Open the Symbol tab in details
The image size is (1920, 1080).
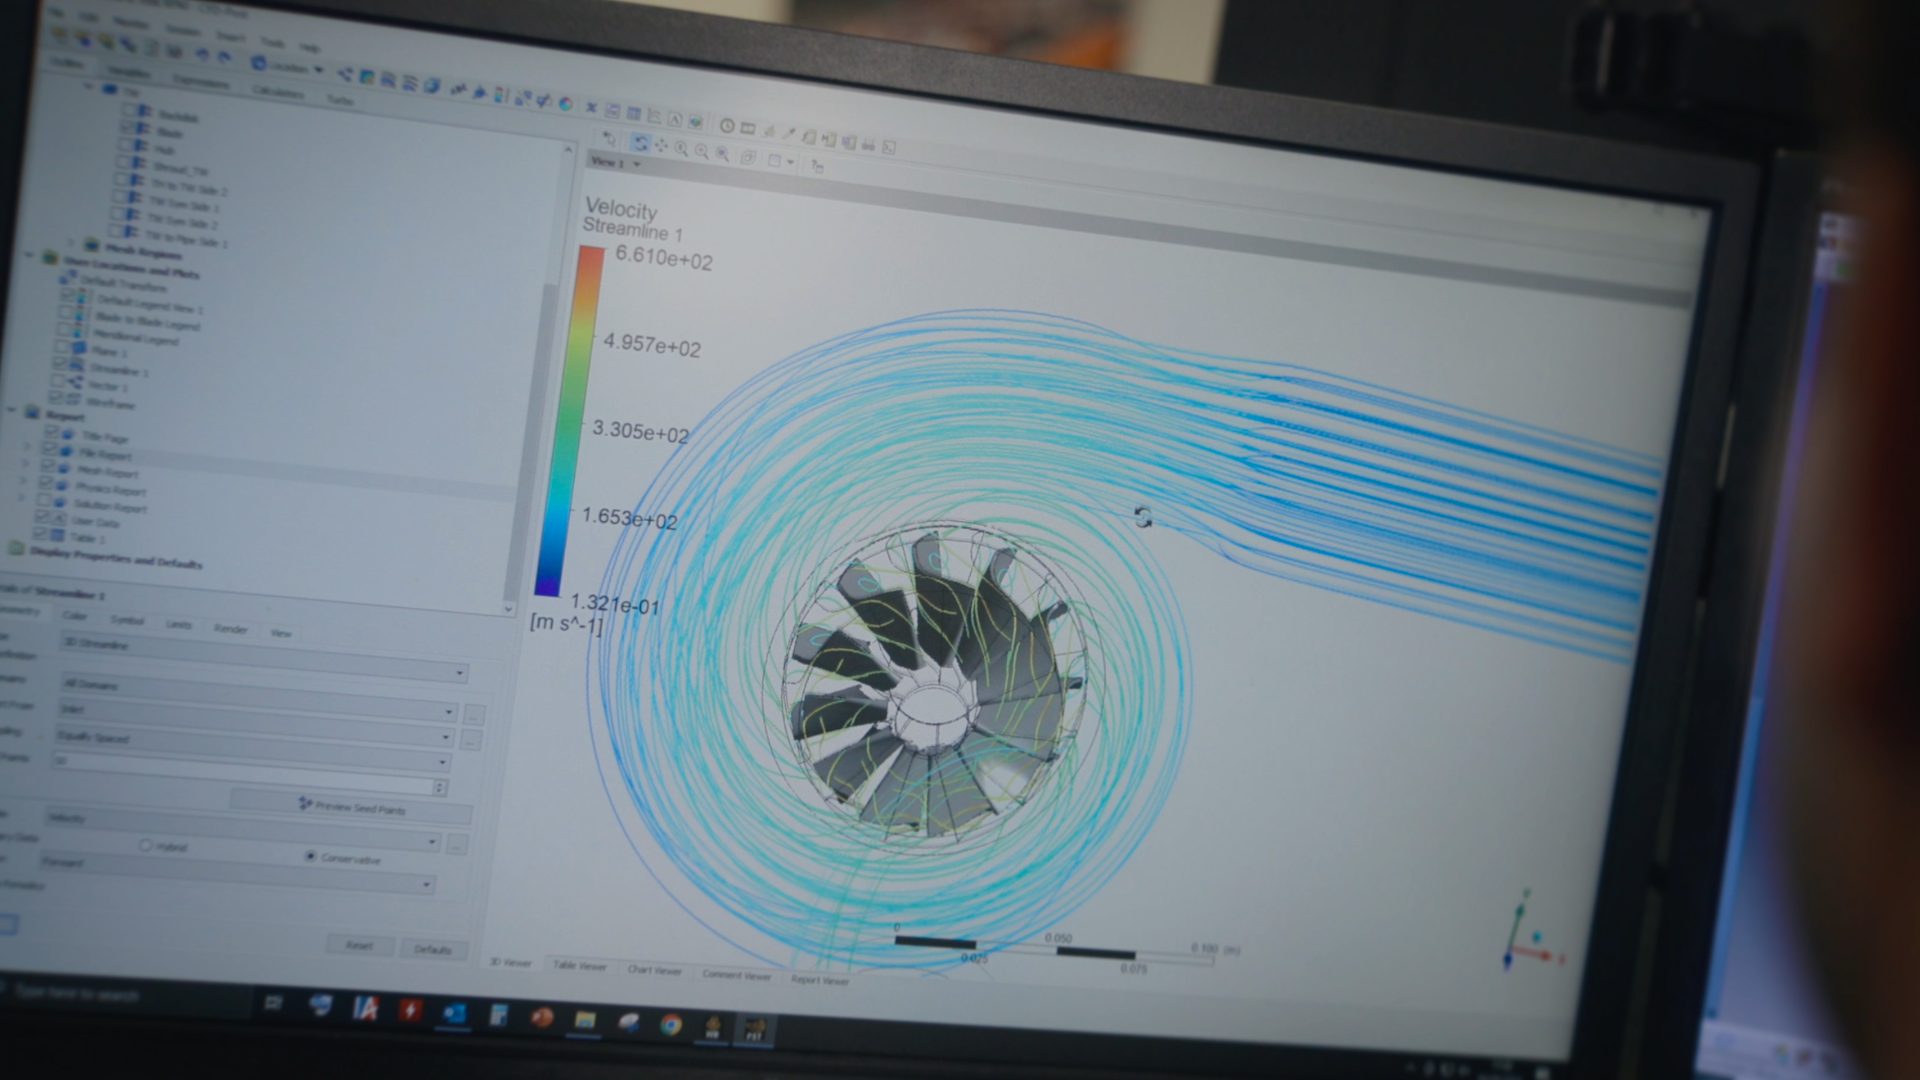[127, 620]
